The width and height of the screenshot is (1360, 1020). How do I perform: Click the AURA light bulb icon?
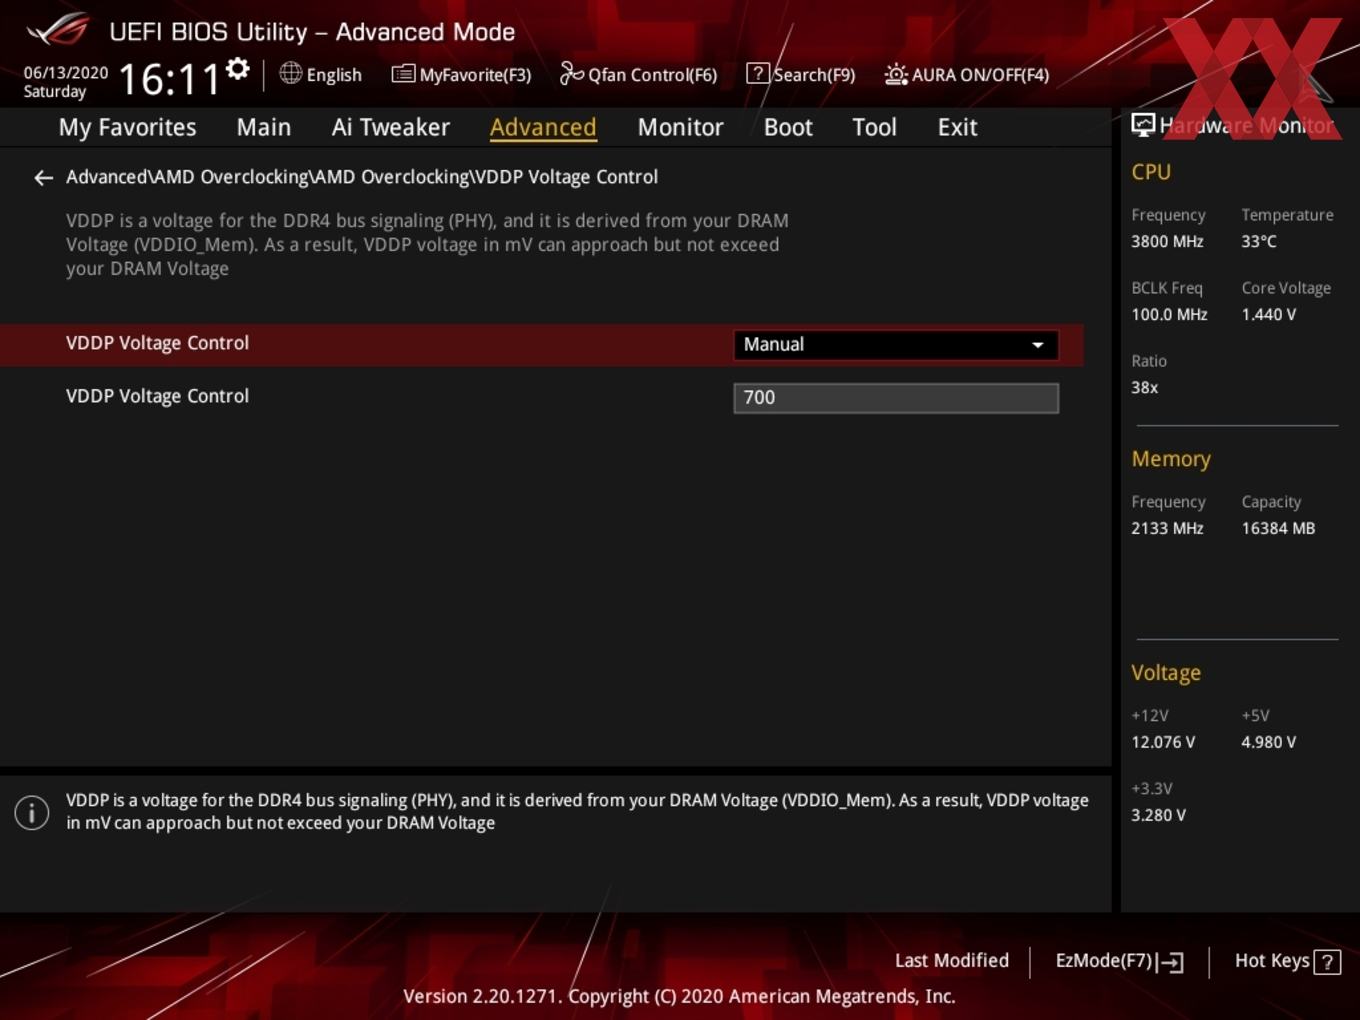pos(896,74)
